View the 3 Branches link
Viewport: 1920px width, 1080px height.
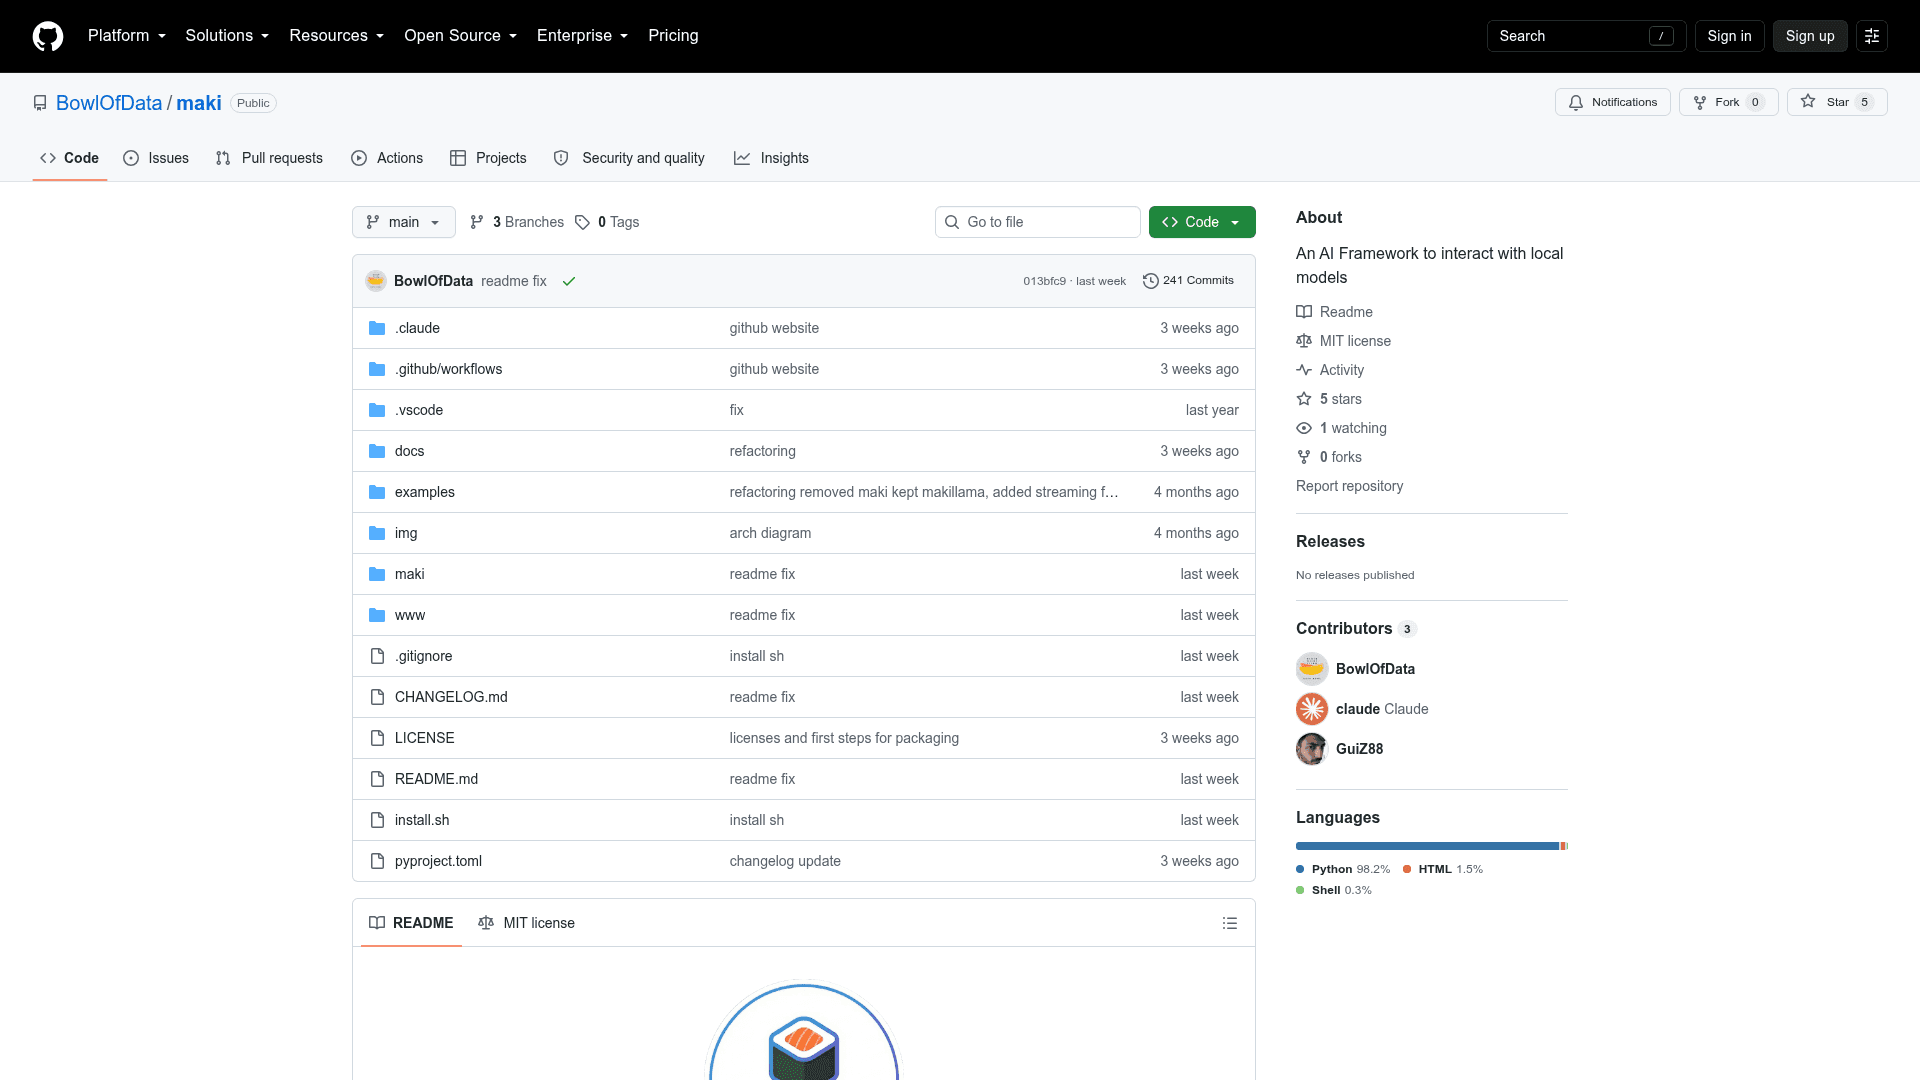517,222
